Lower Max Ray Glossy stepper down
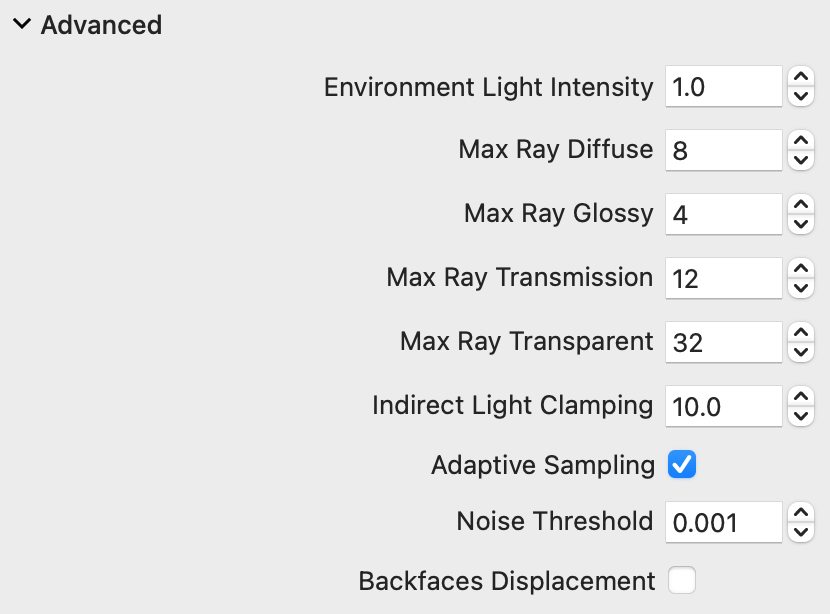 point(800,224)
